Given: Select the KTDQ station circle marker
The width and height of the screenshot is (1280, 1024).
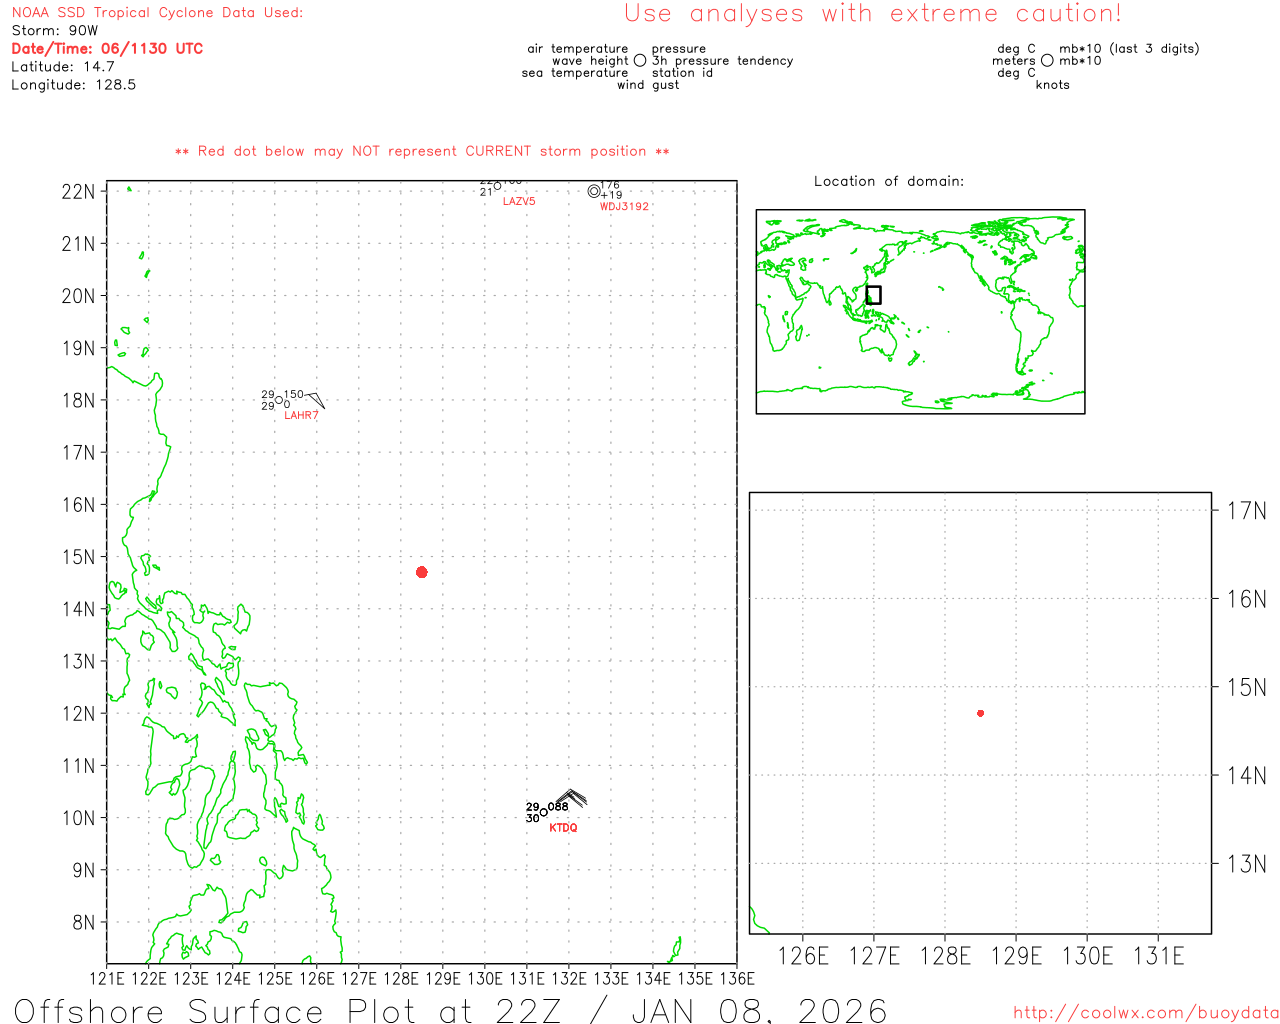Looking at the screenshot, I should point(543,813).
